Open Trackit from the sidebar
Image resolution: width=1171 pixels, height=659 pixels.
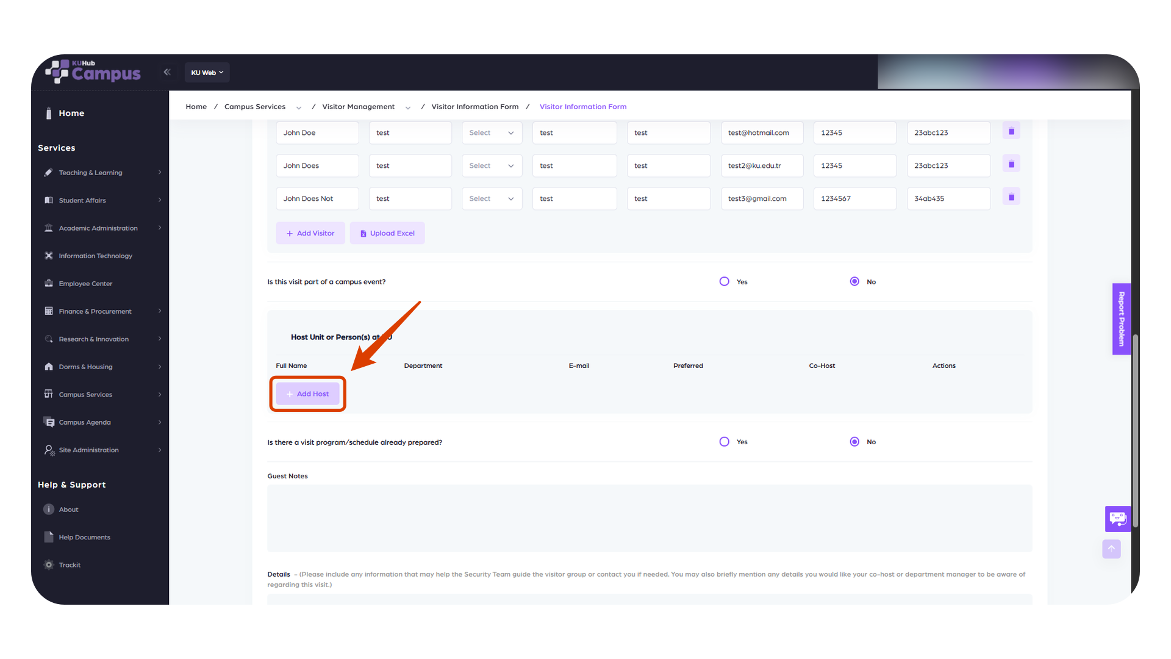click(69, 565)
